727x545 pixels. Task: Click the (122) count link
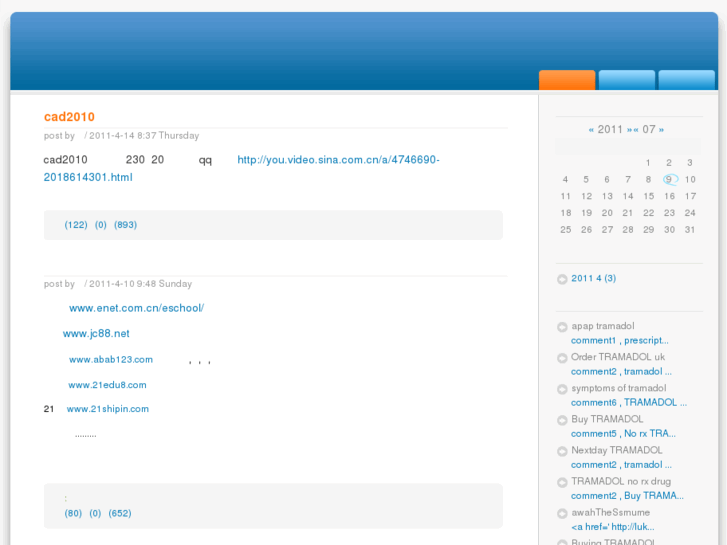coord(76,225)
